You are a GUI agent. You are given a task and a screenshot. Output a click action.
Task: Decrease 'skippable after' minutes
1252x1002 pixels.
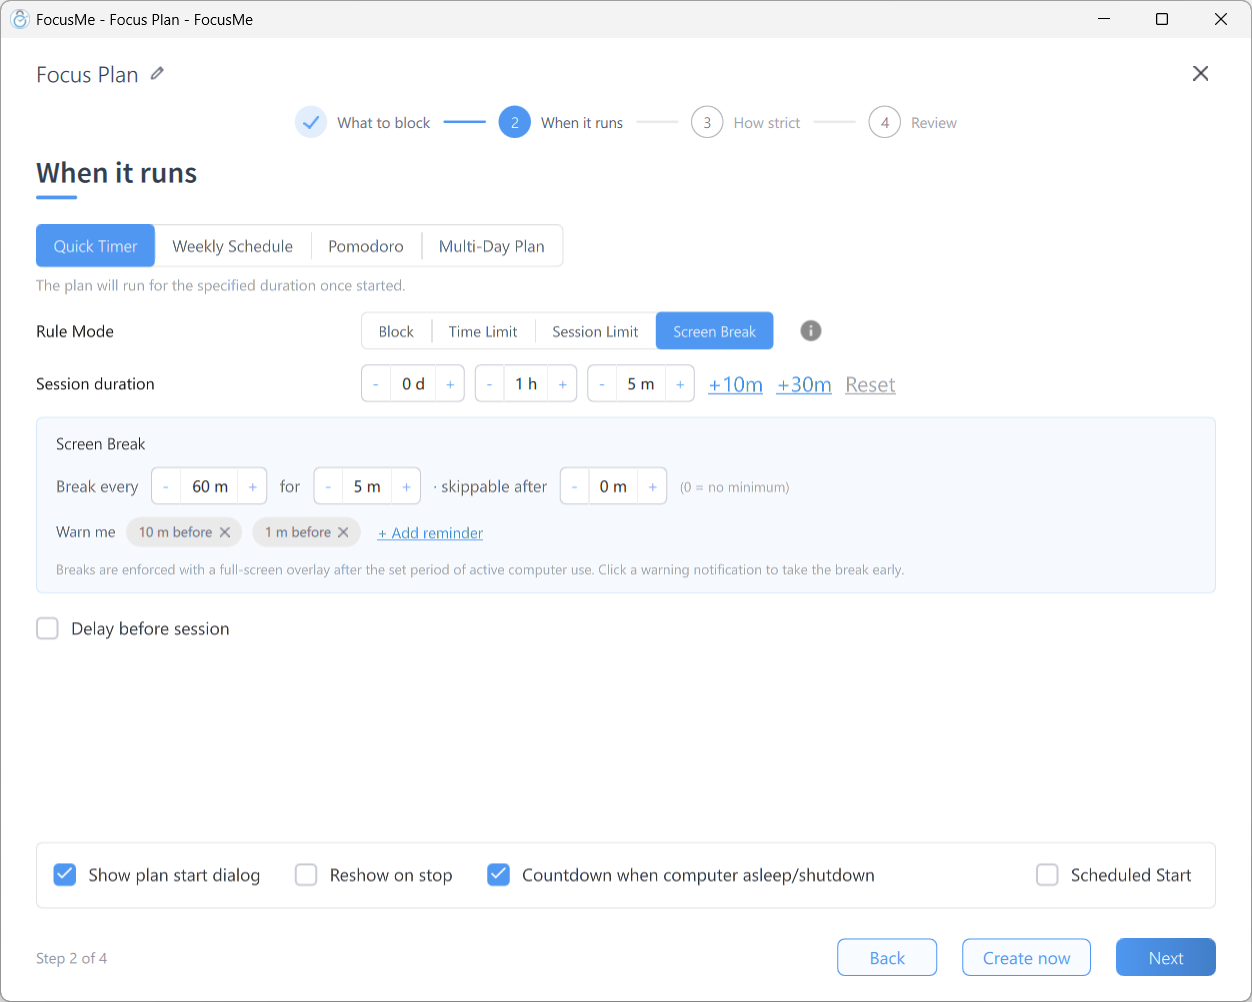coord(574,487)
